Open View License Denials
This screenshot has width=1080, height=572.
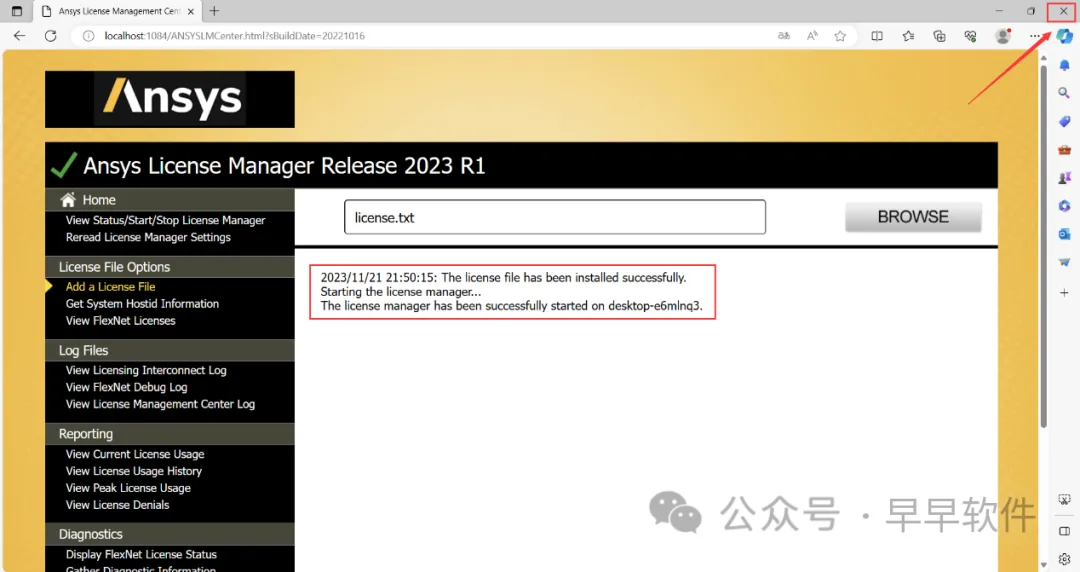(117, 505)
